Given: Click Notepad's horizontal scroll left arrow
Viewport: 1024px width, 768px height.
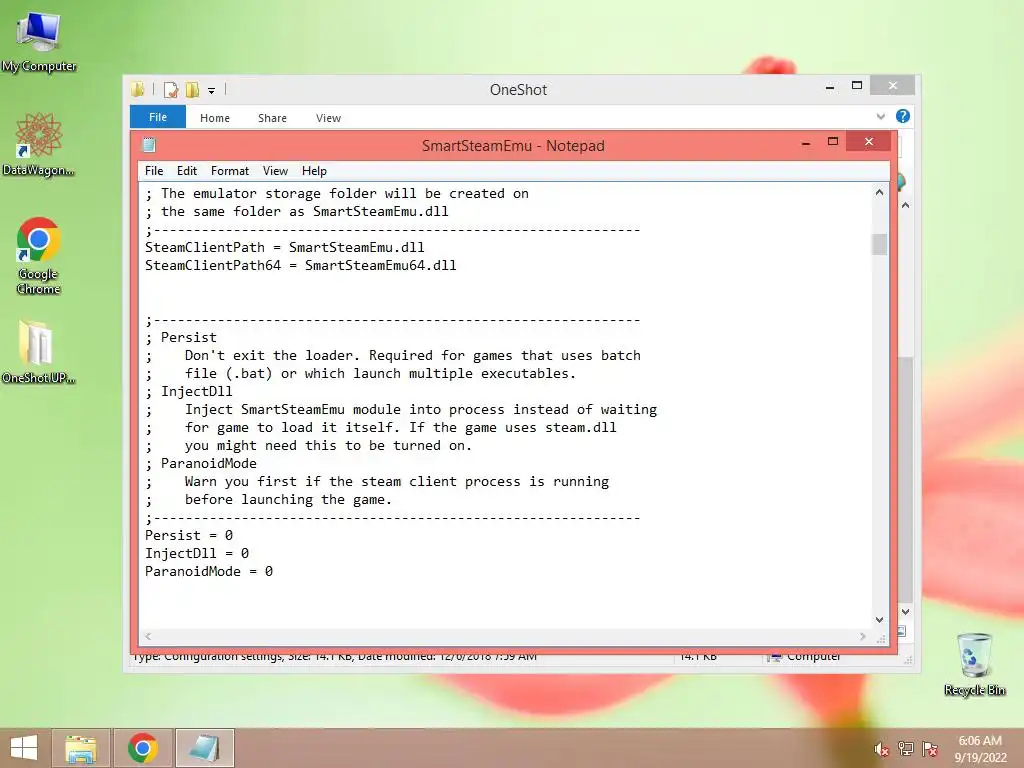Looking at the screenshot, I should (x=148, y=636).
